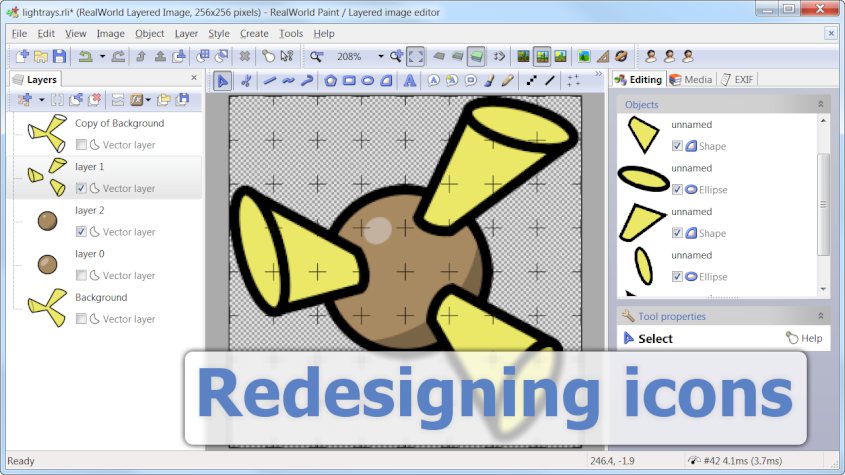Select the layer 2 brown ball thumbnail

coord(47,221)
